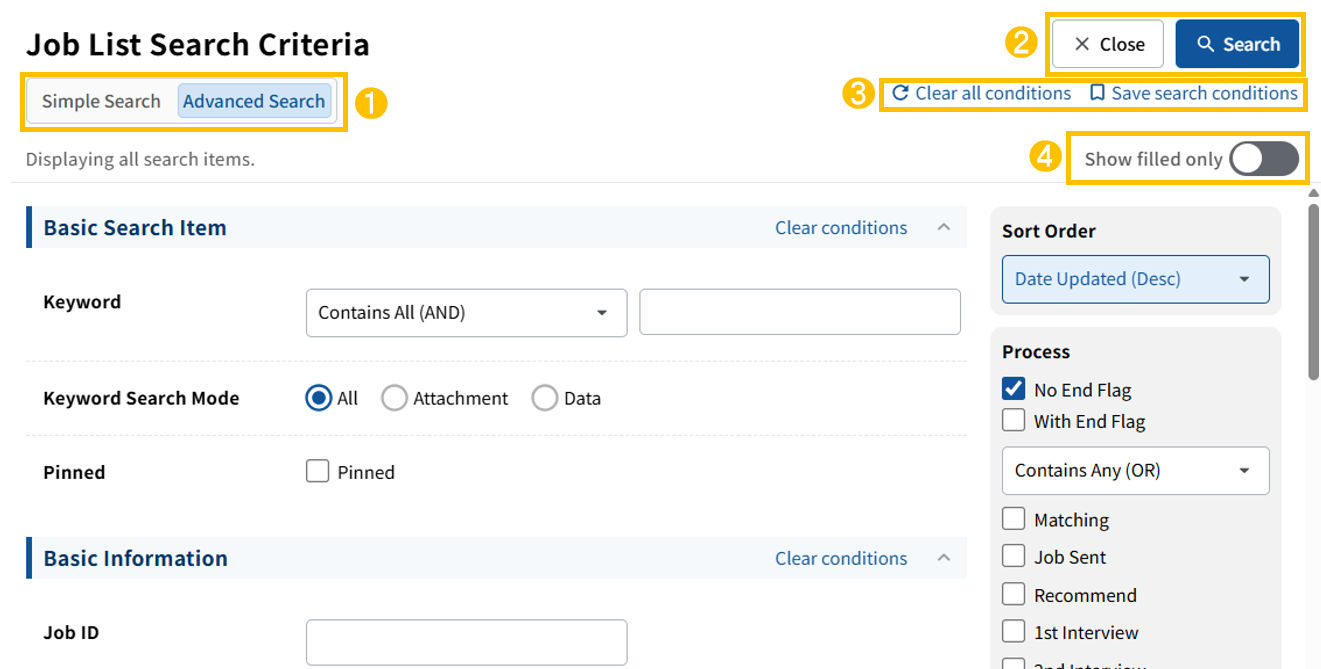
Task: Collapse the Basic Information section chevron
Action: [943, 558]
